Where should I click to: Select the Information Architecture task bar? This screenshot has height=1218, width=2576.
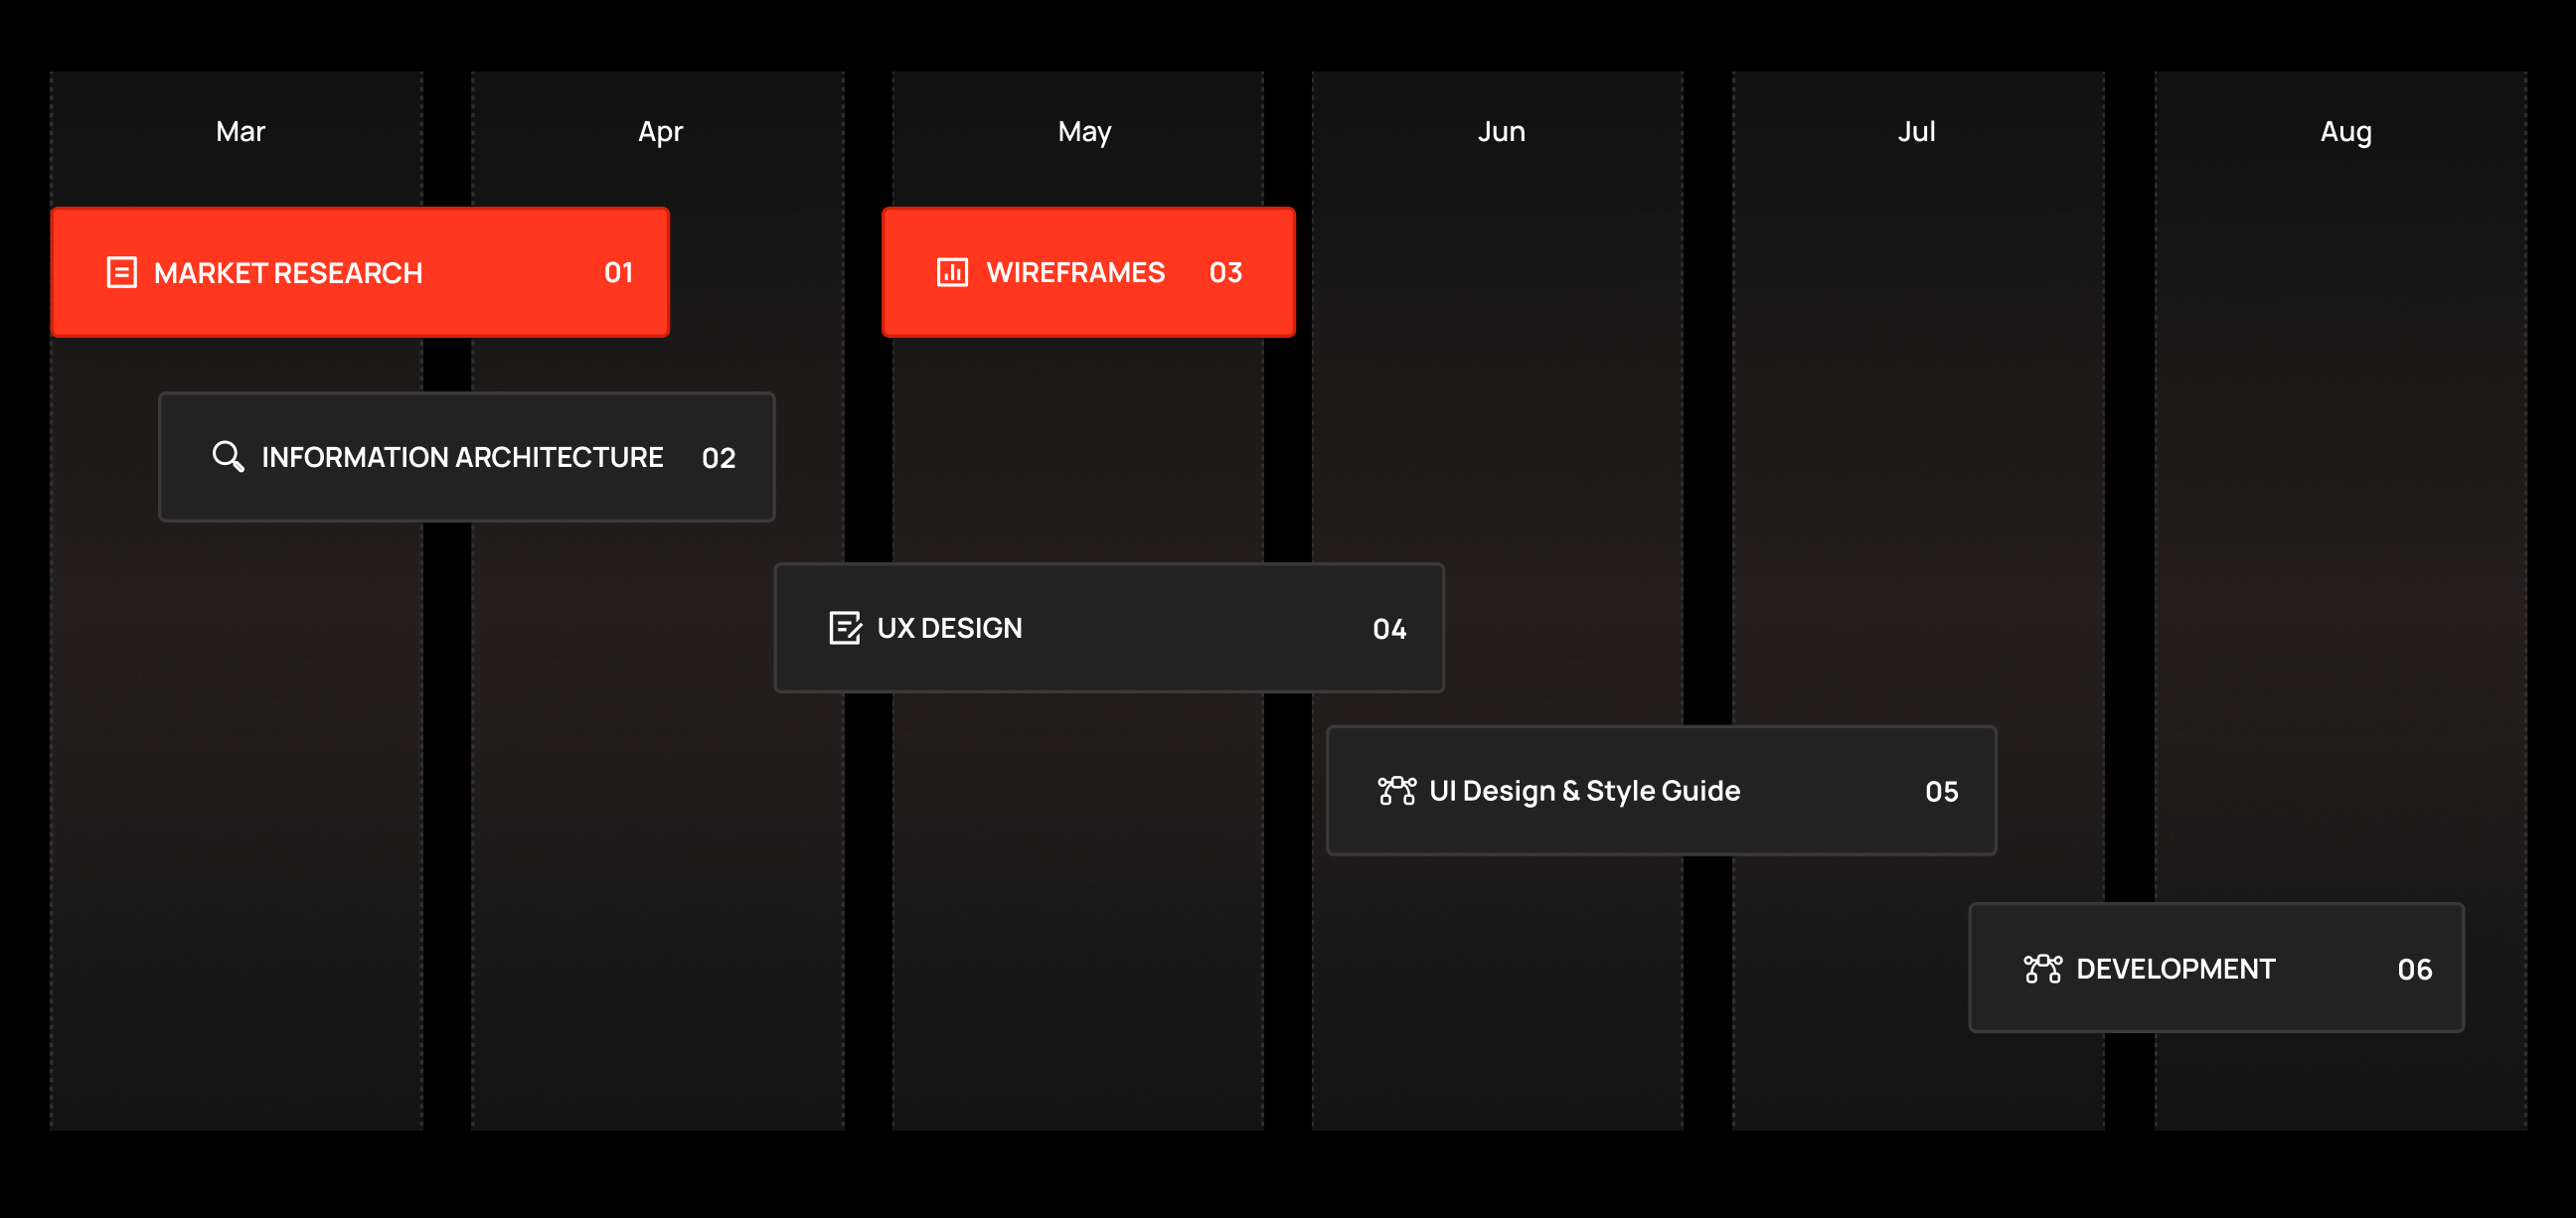click(466, 457)
